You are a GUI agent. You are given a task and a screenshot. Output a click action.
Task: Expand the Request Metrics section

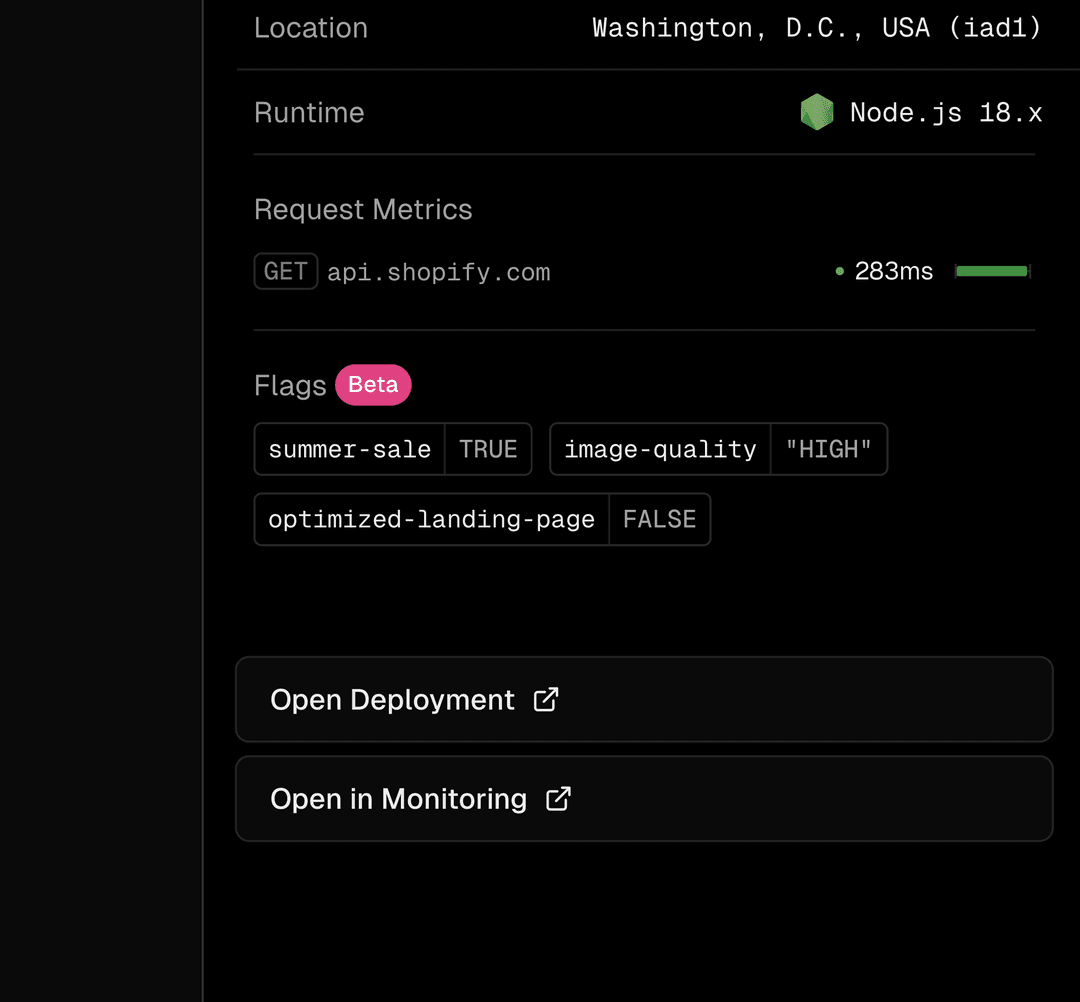(363, 209)
